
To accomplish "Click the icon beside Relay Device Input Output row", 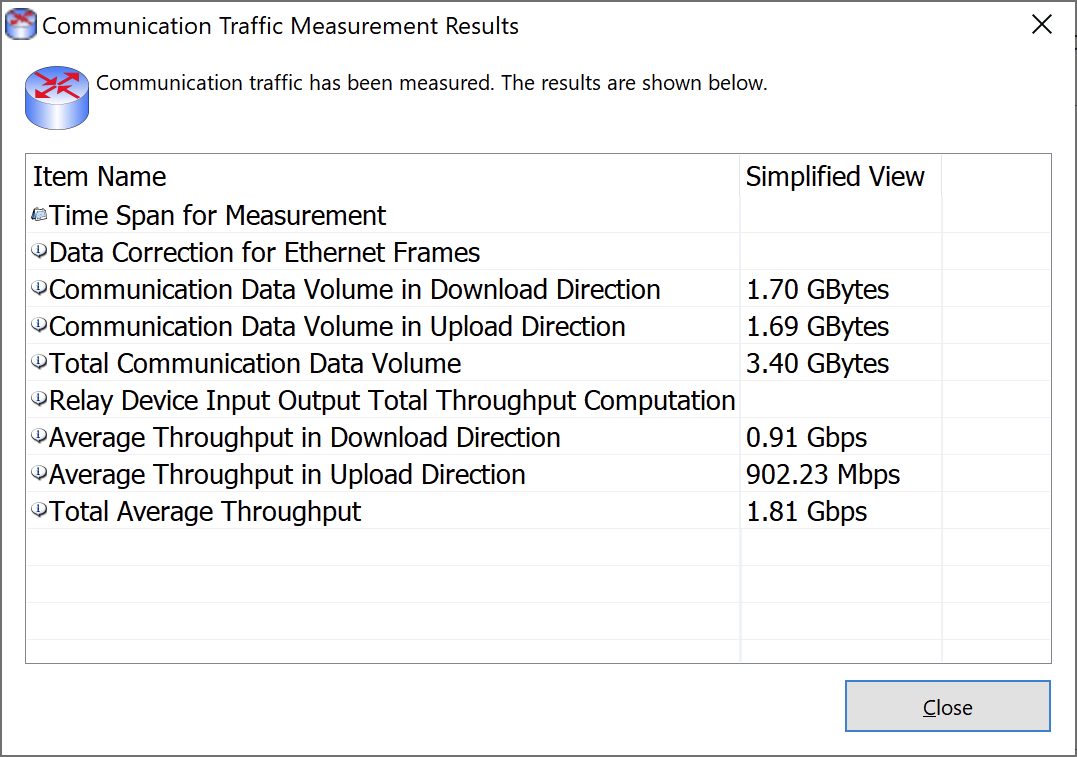I will [x=39, y=400].
